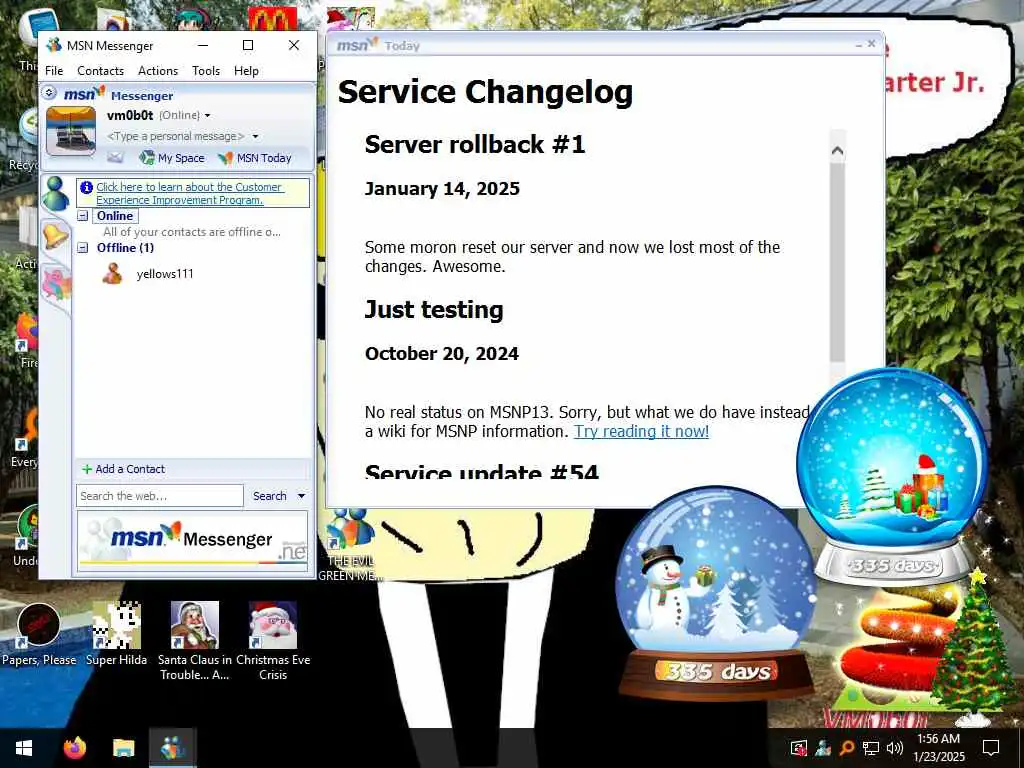Viewport: 1024px width, 768px height.
Task: Click the gifts snow globe countdown widget
Action: click(892, 475)
